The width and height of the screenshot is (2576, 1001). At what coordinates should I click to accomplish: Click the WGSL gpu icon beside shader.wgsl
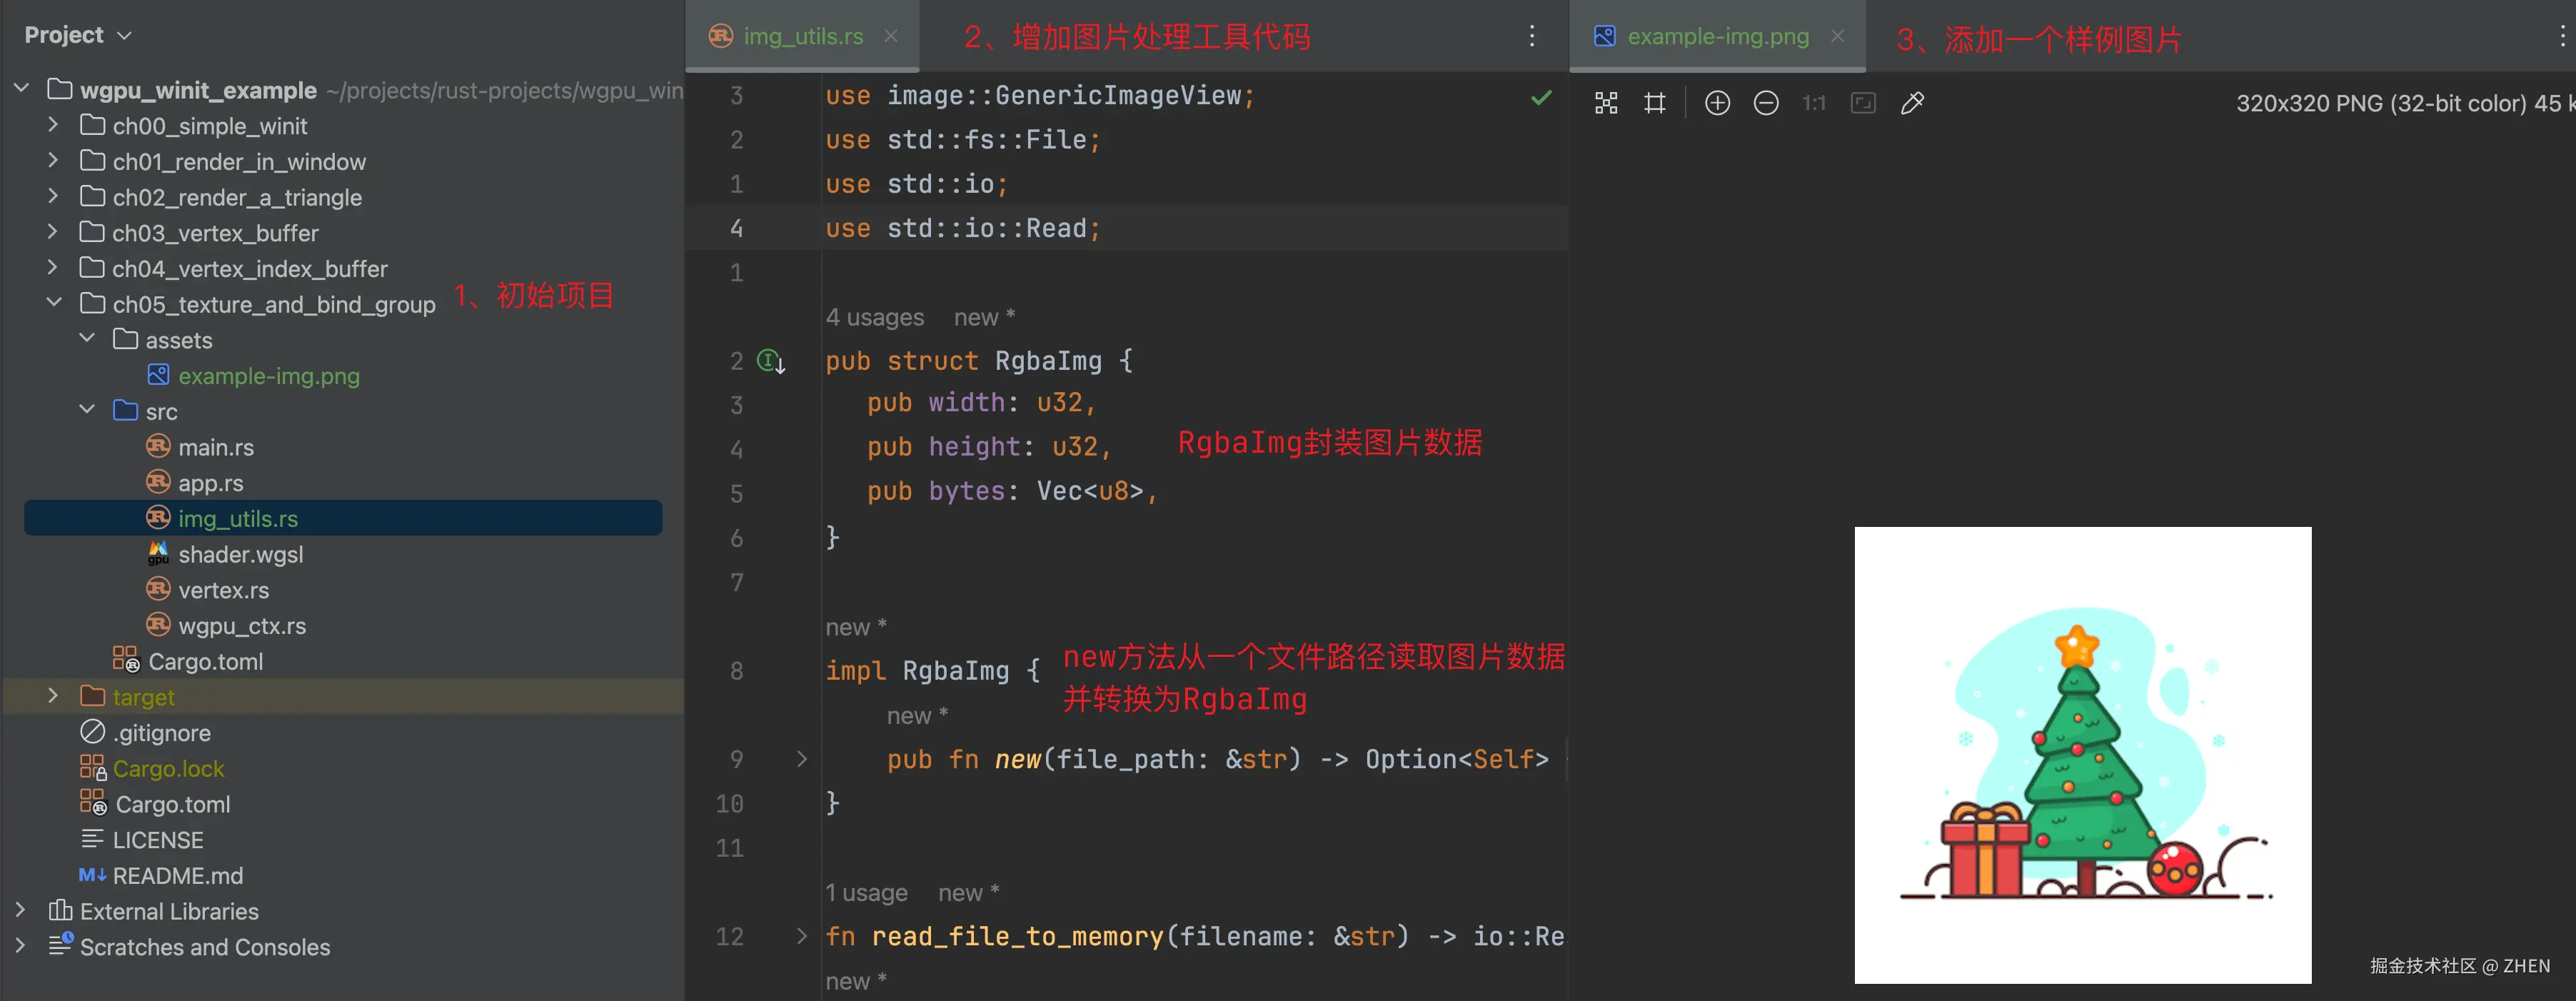click(x=158, y=553)
